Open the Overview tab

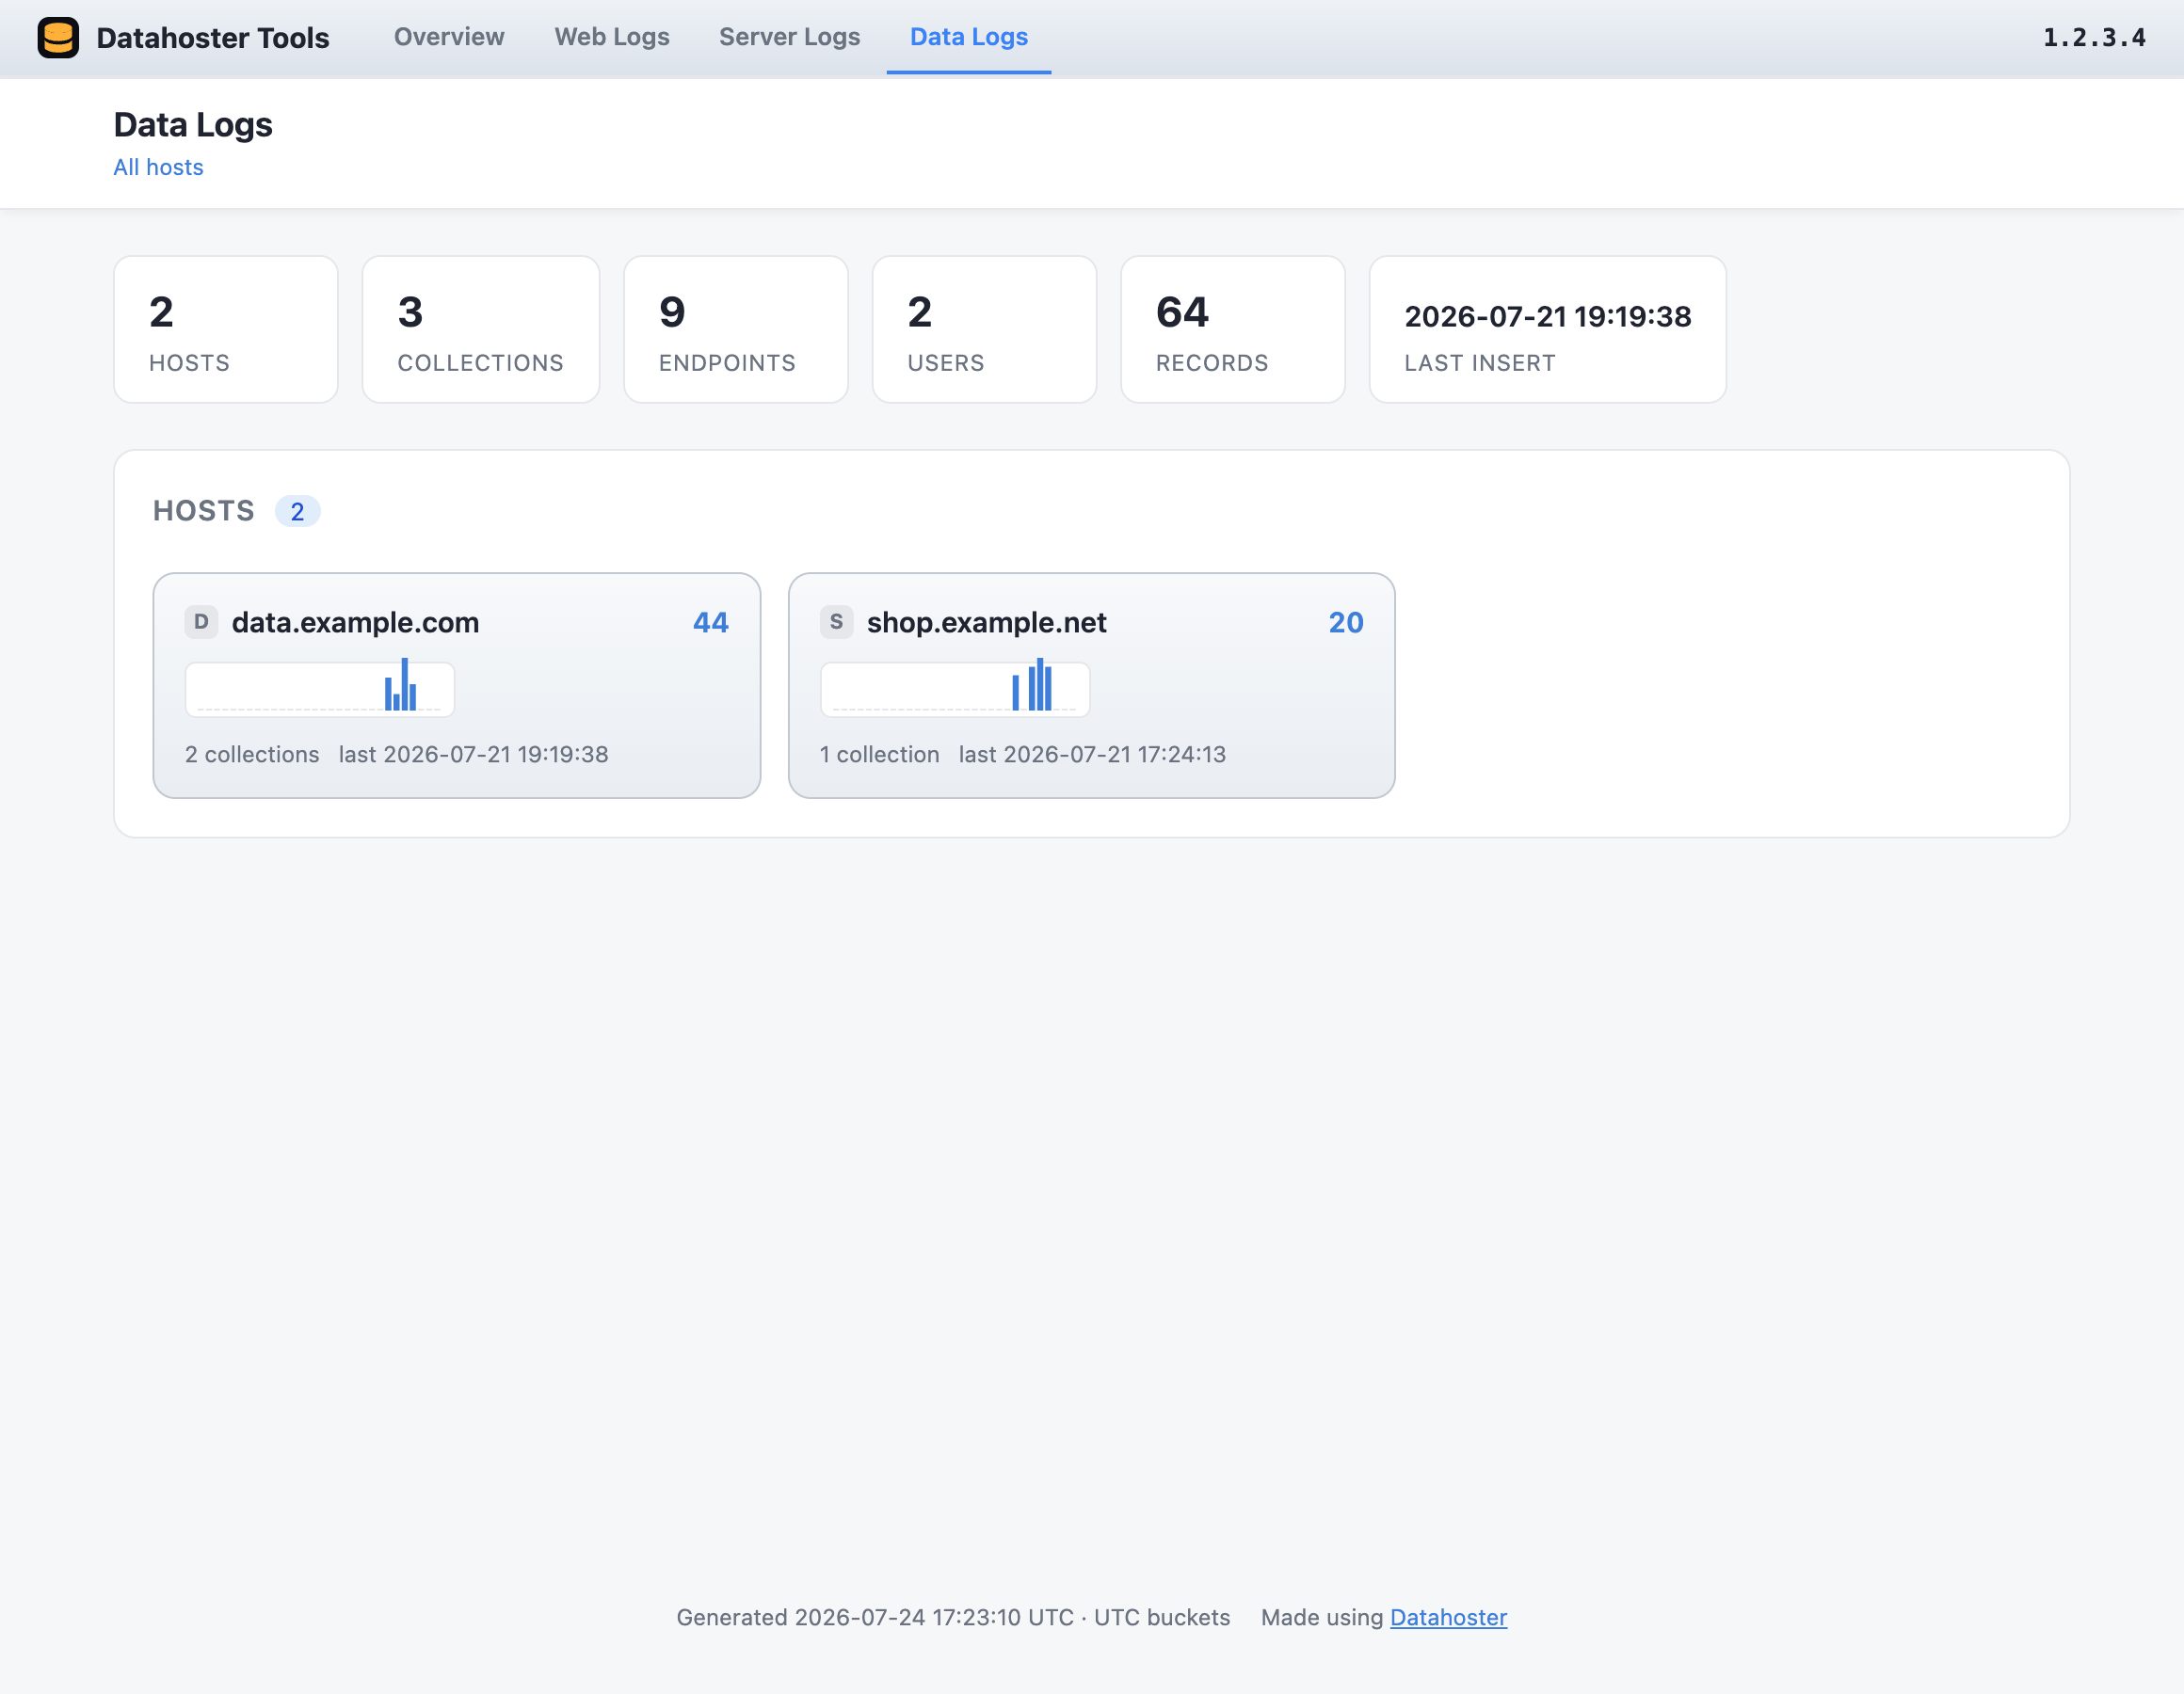[x=449, y=37]
